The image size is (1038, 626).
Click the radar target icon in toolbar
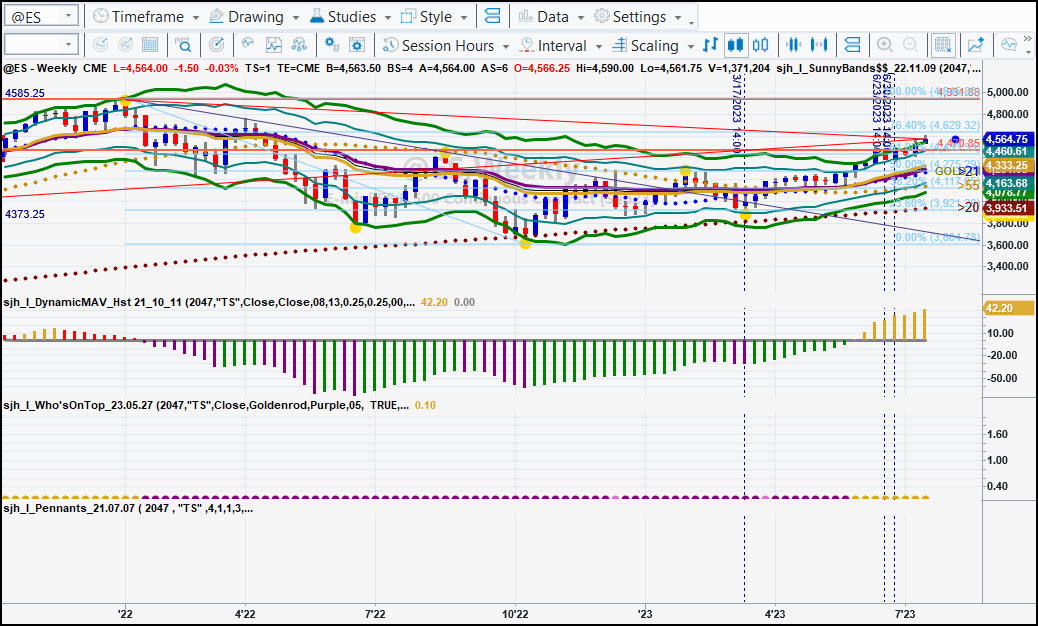click(x=216, y=45)
